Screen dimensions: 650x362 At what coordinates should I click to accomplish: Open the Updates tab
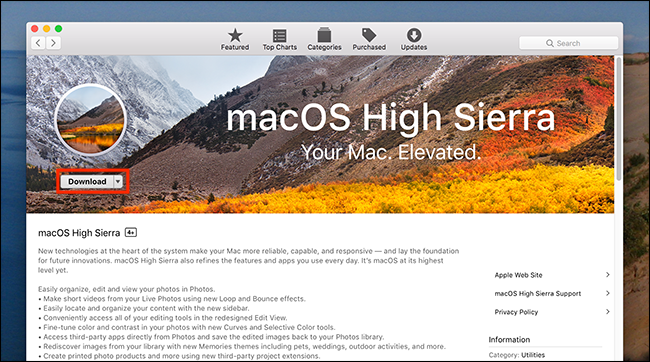coord(414,40)
